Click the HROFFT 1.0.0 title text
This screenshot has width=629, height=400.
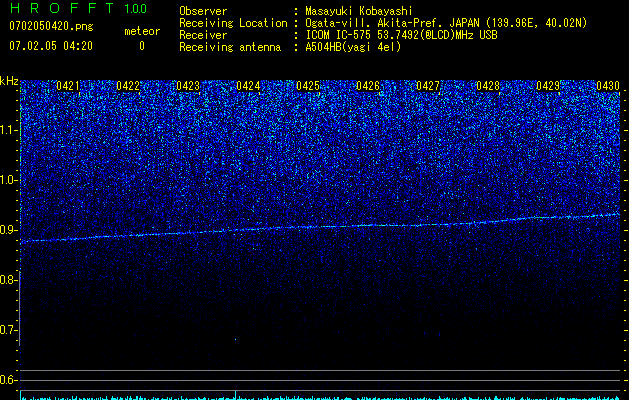(78, 8)
